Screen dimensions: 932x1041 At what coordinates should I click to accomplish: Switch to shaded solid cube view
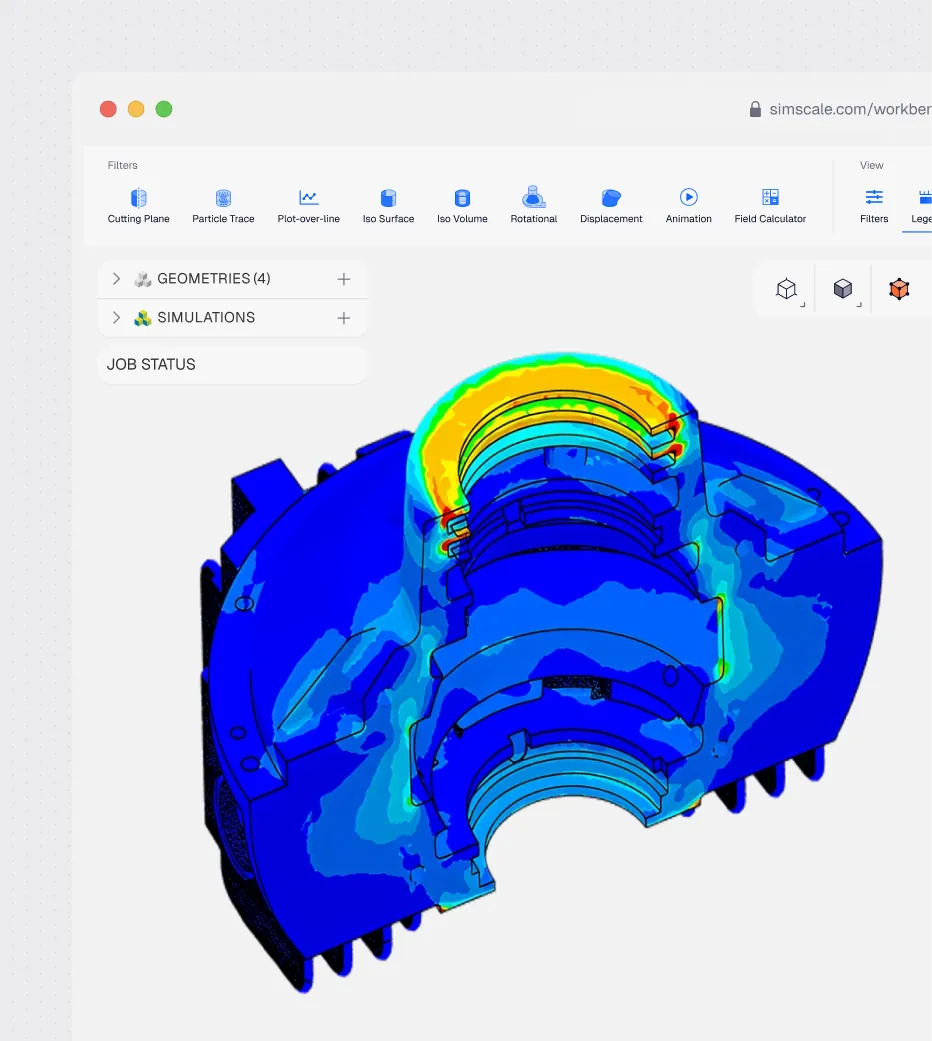click(843, 289)
